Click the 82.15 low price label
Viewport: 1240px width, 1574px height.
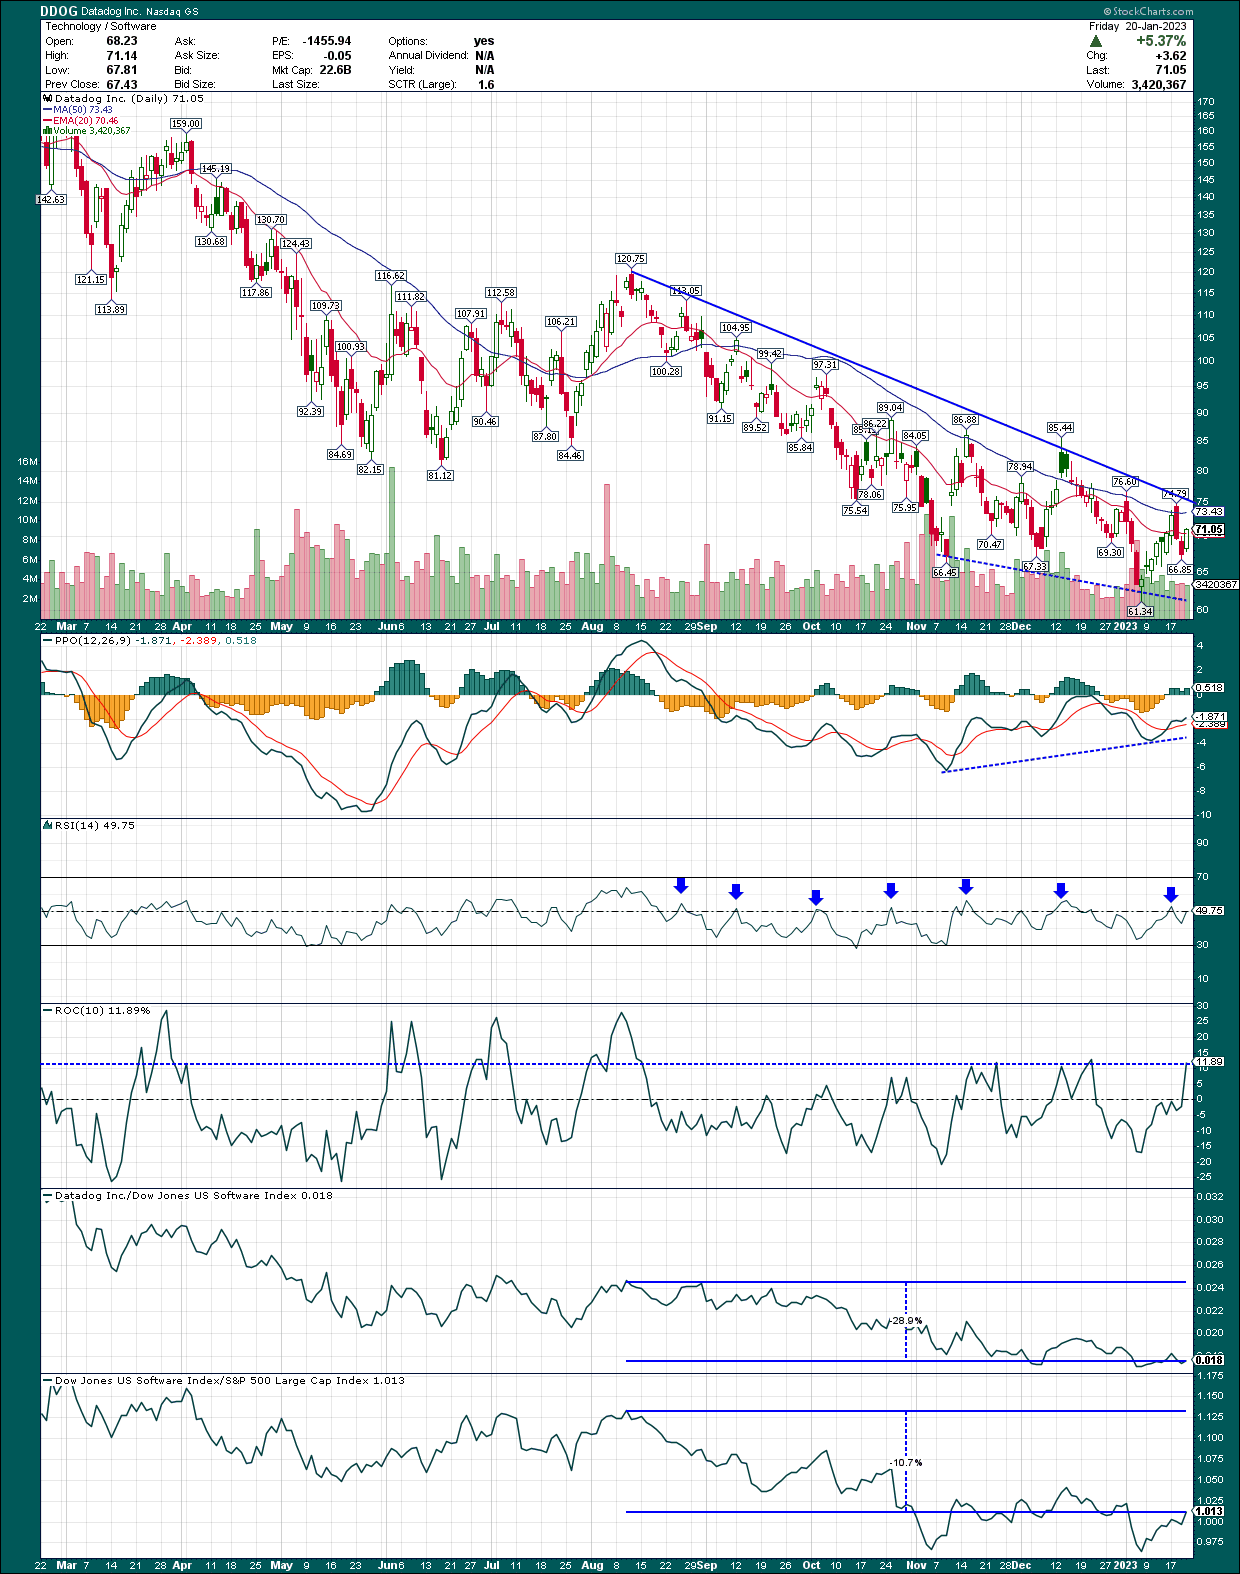point(370,470)
